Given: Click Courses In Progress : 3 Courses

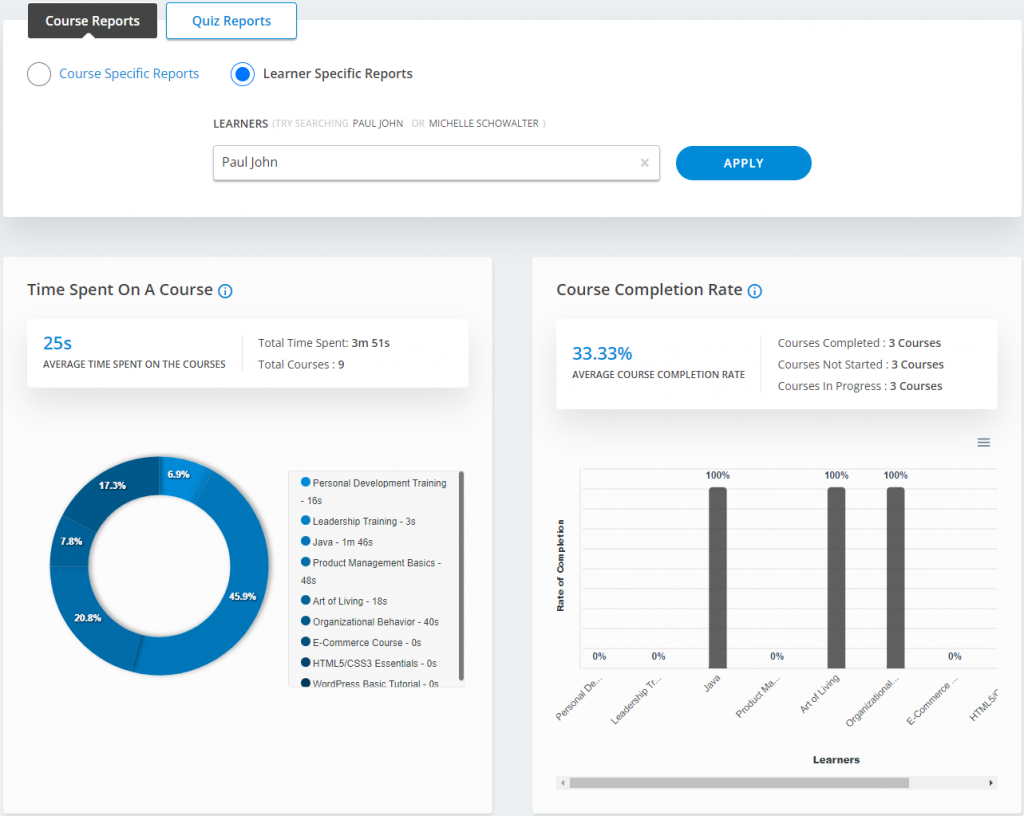Looking at the screenshot, I should [859, 386].
